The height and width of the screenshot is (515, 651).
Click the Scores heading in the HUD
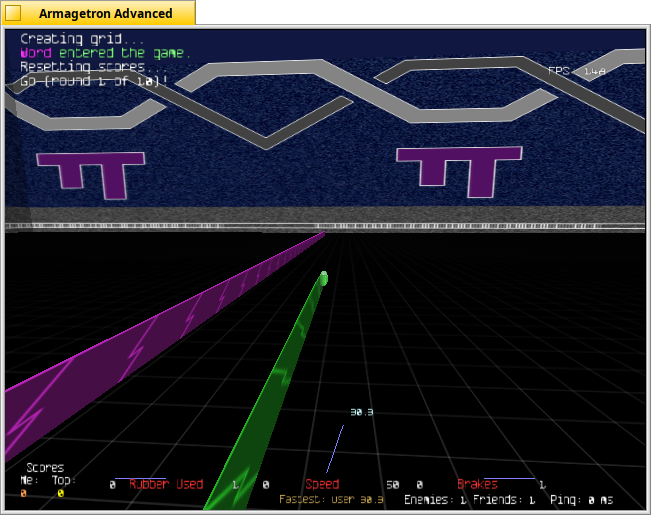[x=45, y=468]
